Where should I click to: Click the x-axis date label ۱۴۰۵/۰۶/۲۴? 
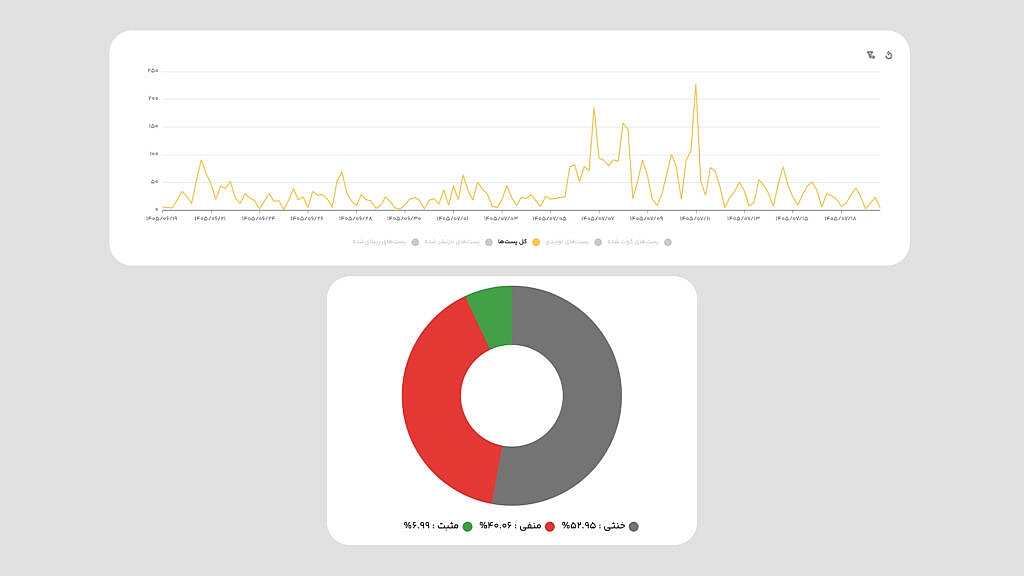pos(258,219)
